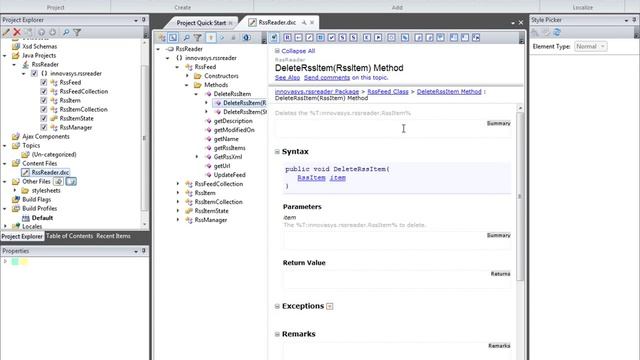Toggle the innovasys.rssreader checkbox in Project Explorer
Image resolution: width=640 pixels, height=360 pixels.
click(34, 73)
